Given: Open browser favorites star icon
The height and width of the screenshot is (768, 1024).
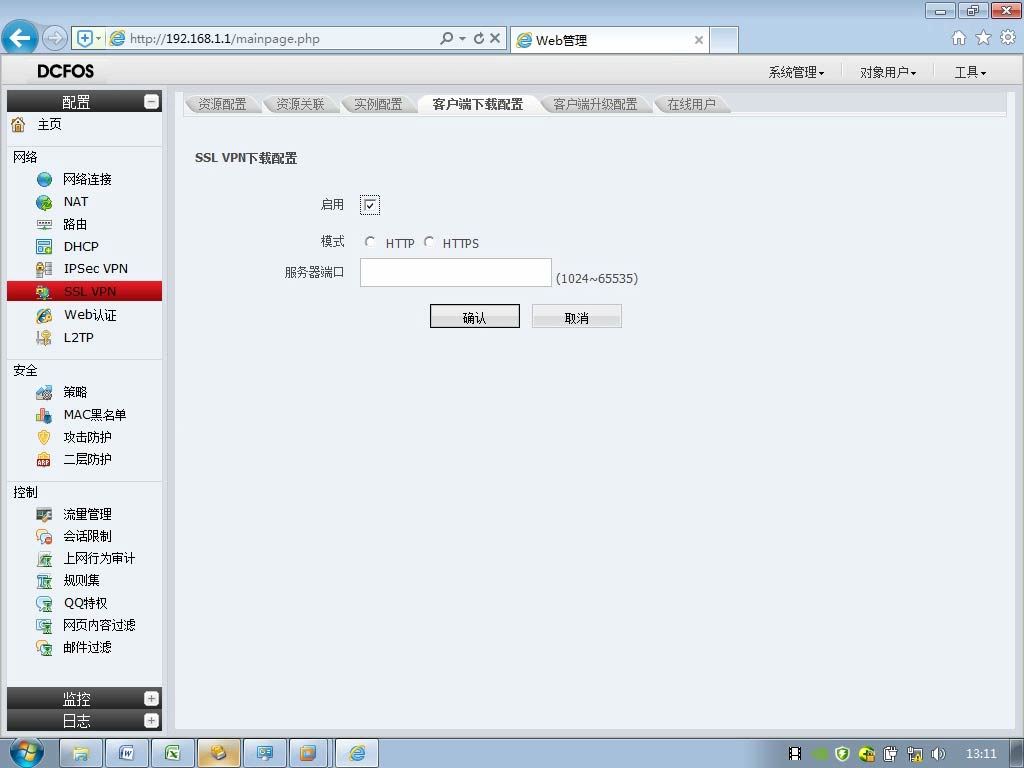Looking at the screenshot, I should click(x=983, y=38).
